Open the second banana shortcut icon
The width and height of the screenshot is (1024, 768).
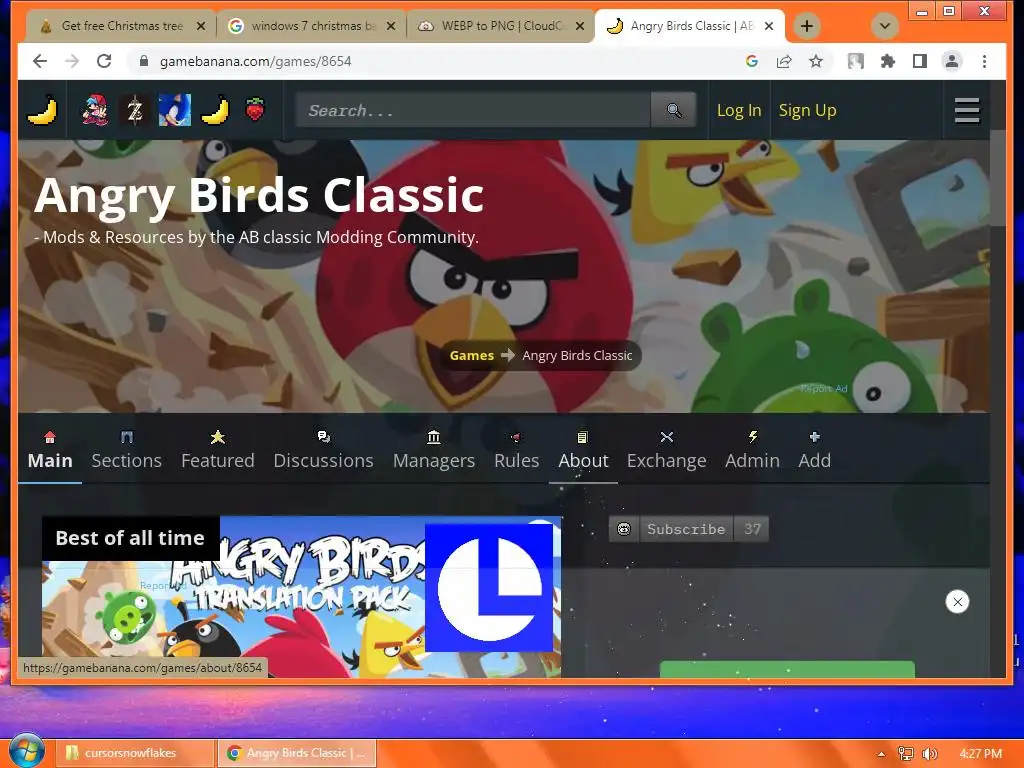point(215,110)
